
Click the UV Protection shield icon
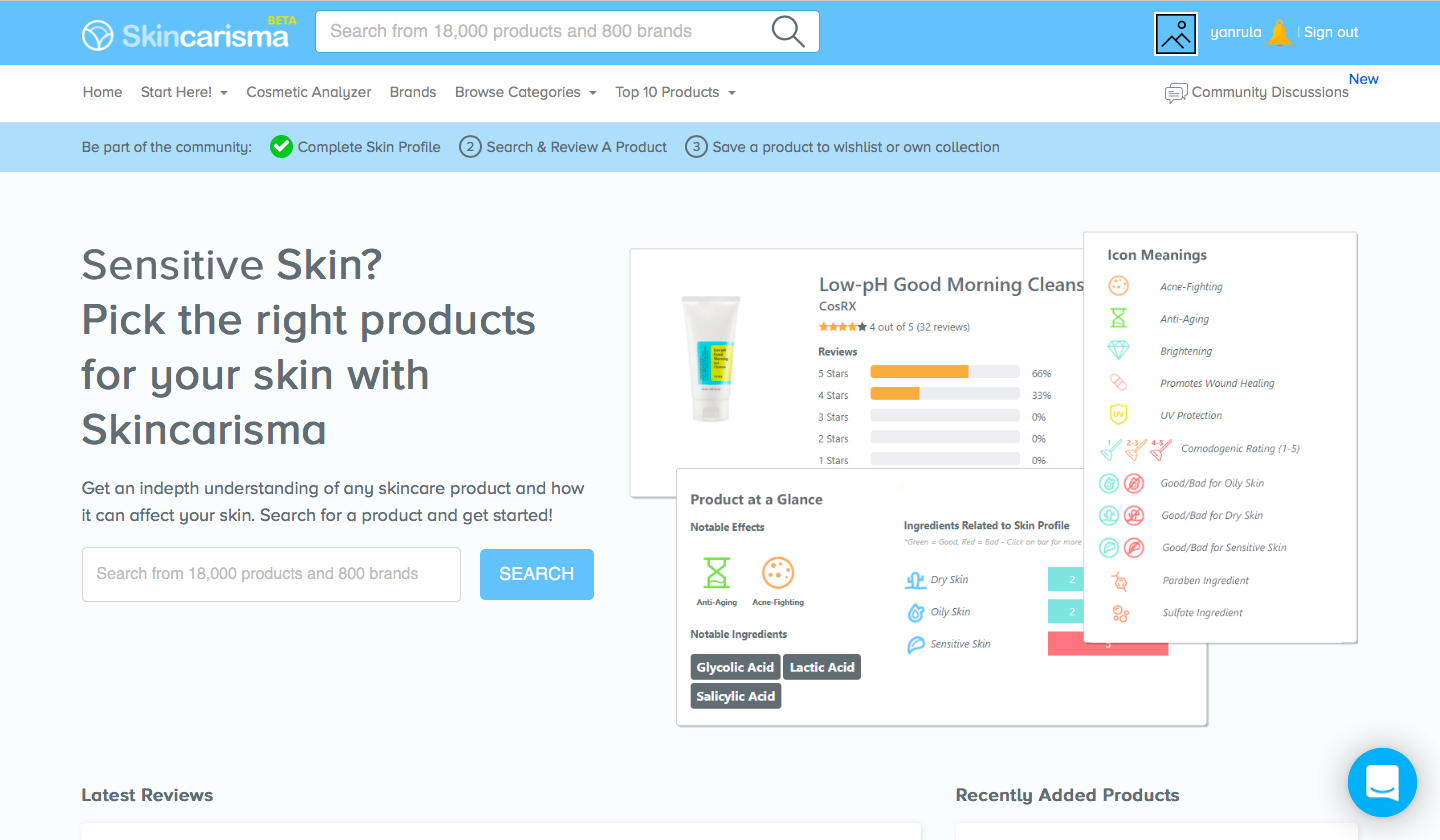1118,414
